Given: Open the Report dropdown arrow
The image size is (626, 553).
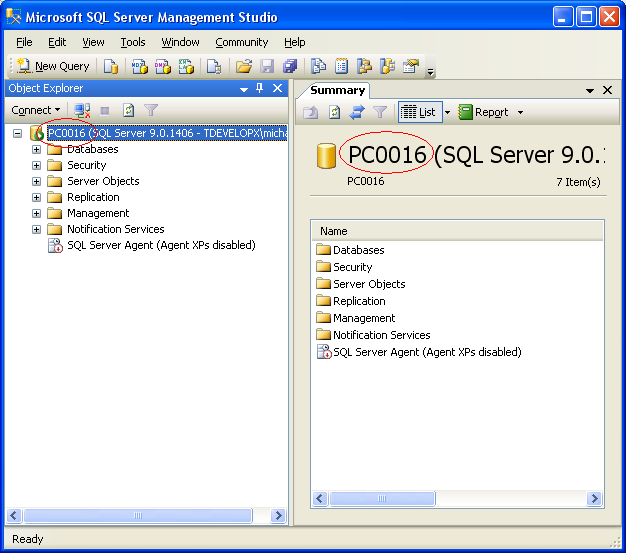Looking at the screenshot, I should [x=520, y=113].
